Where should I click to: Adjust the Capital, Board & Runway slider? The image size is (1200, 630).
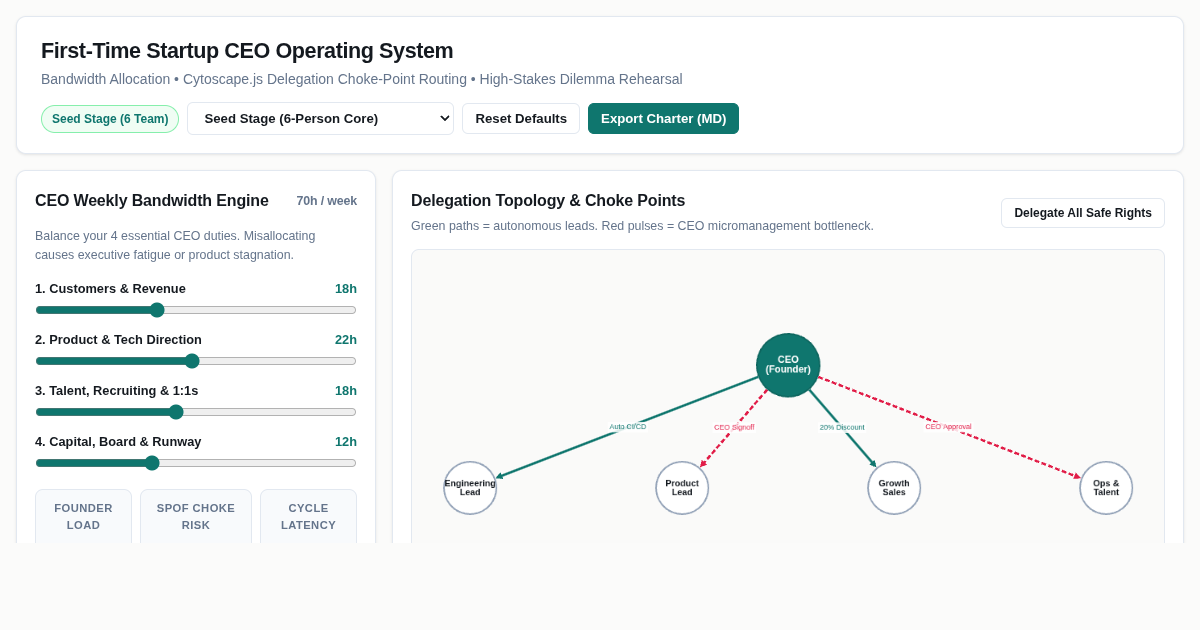[196, 463]
